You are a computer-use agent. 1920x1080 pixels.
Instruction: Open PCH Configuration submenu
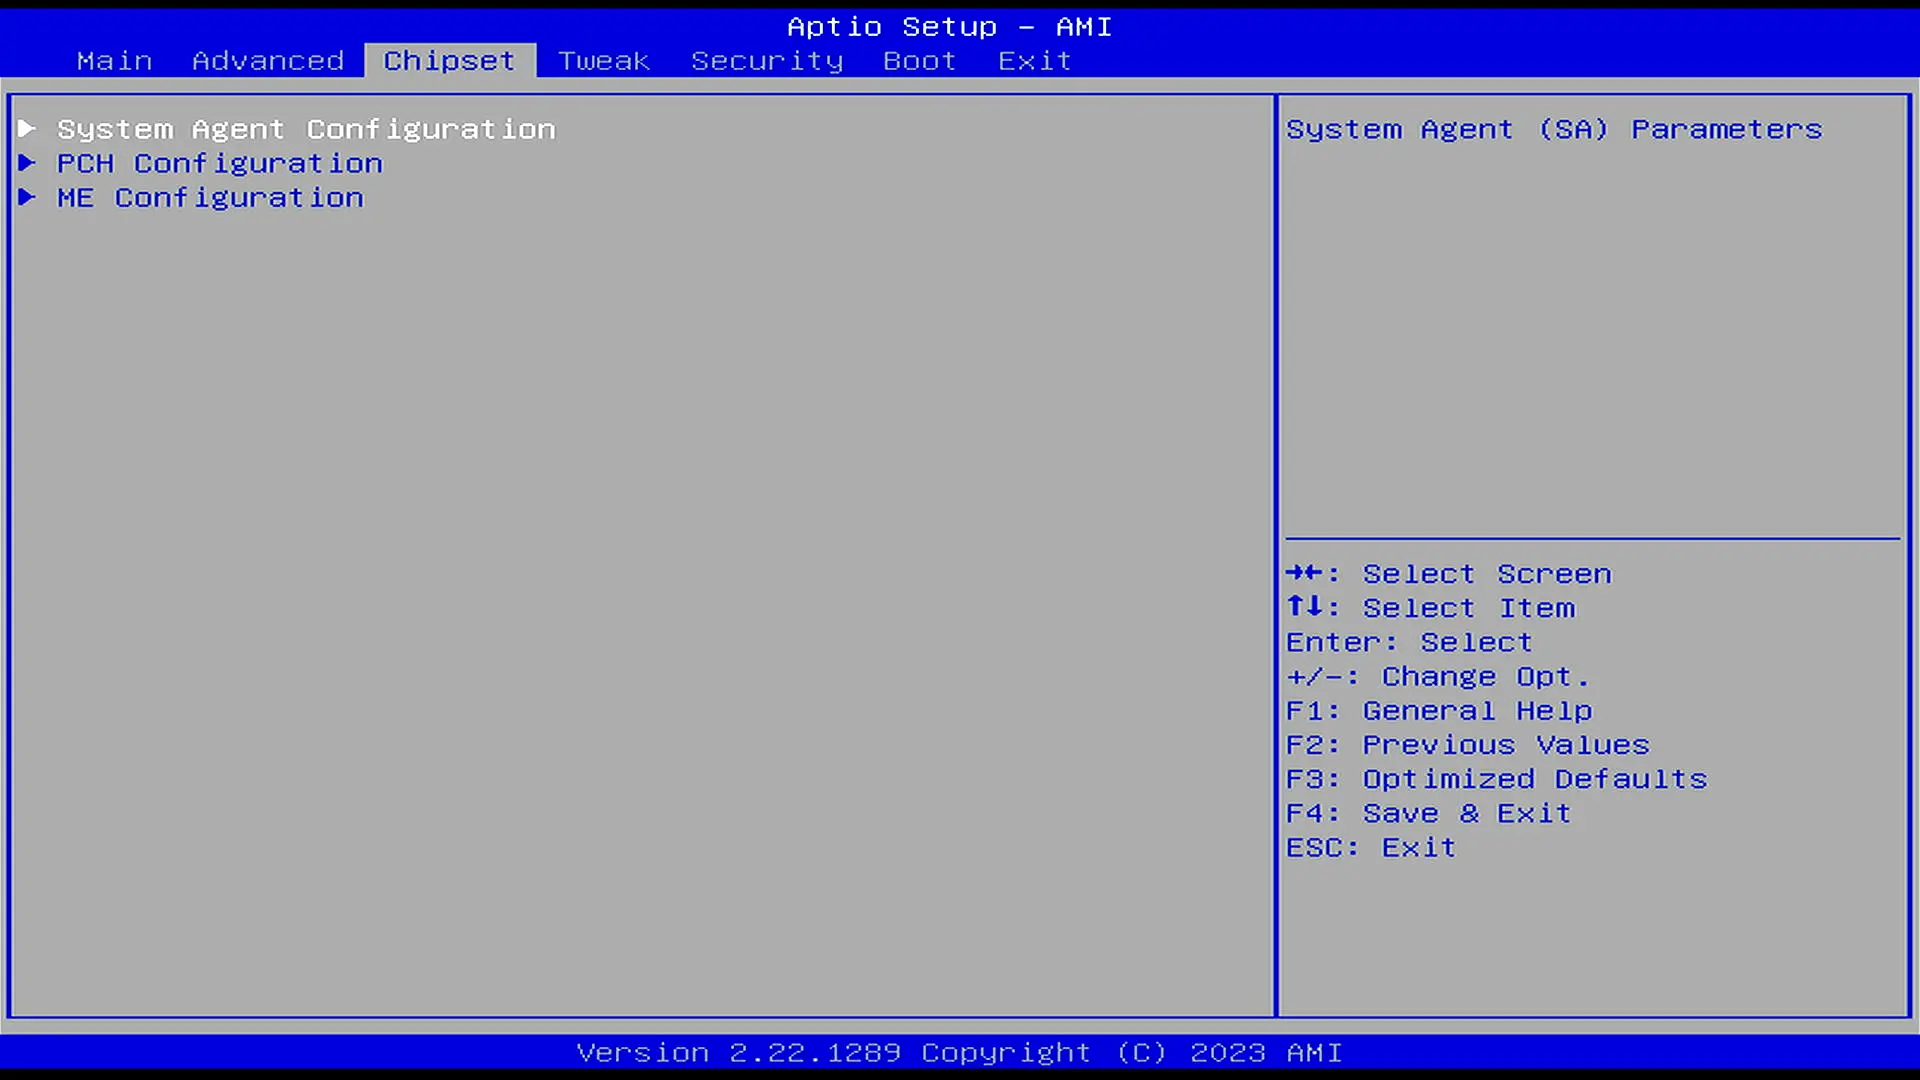coord(220,163)
